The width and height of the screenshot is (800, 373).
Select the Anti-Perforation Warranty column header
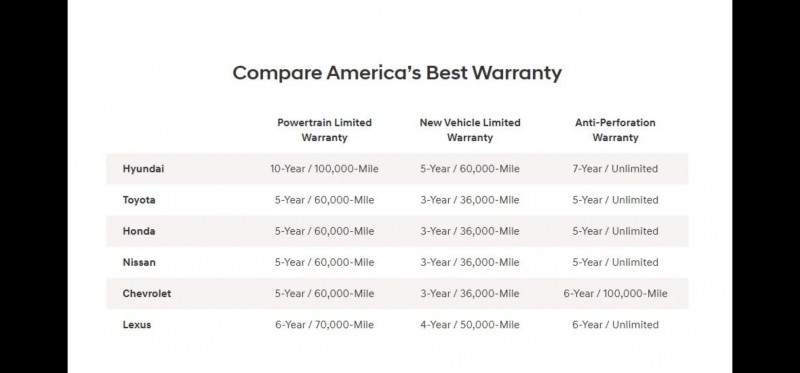pos(615,130)
